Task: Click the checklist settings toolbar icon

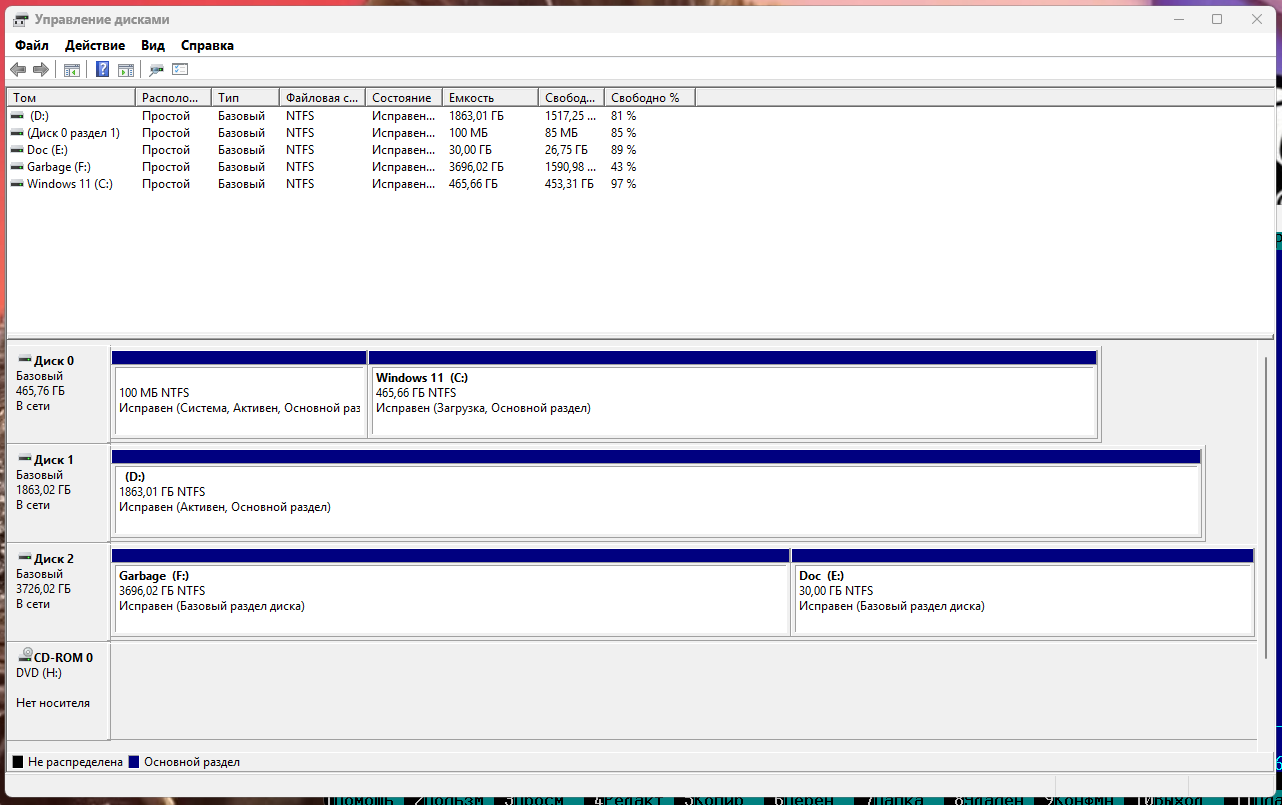Action: click(x=180, y=70)
